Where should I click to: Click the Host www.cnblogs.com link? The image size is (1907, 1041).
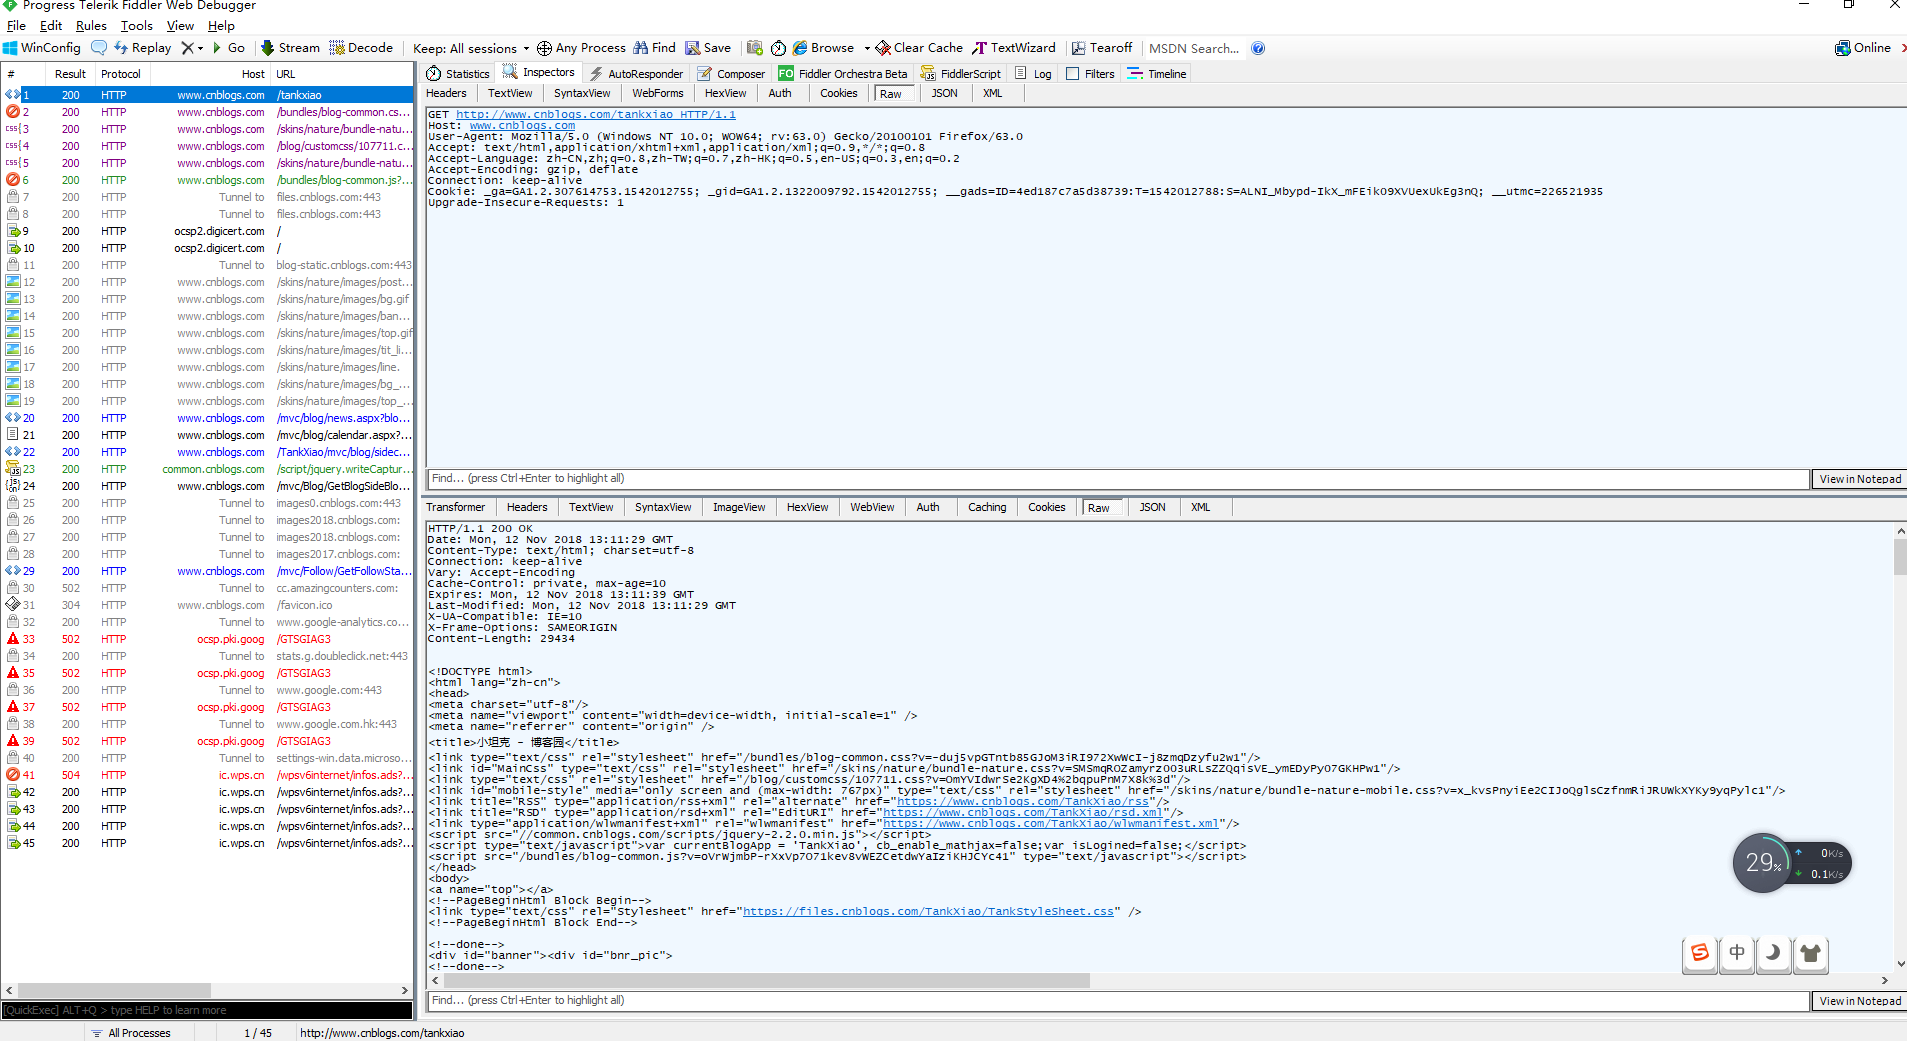pos(522,125)
